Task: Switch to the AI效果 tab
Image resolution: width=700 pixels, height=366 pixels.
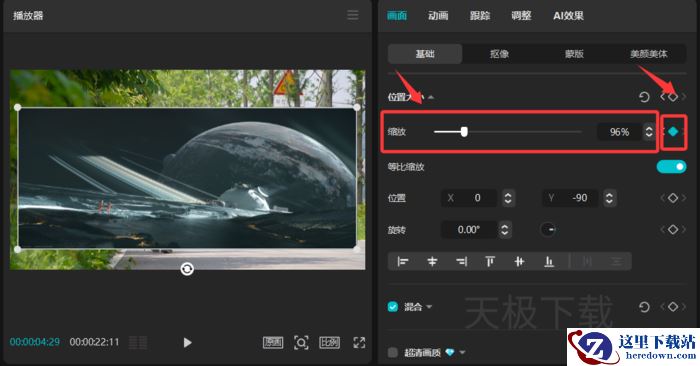Action: click(568, 16)
